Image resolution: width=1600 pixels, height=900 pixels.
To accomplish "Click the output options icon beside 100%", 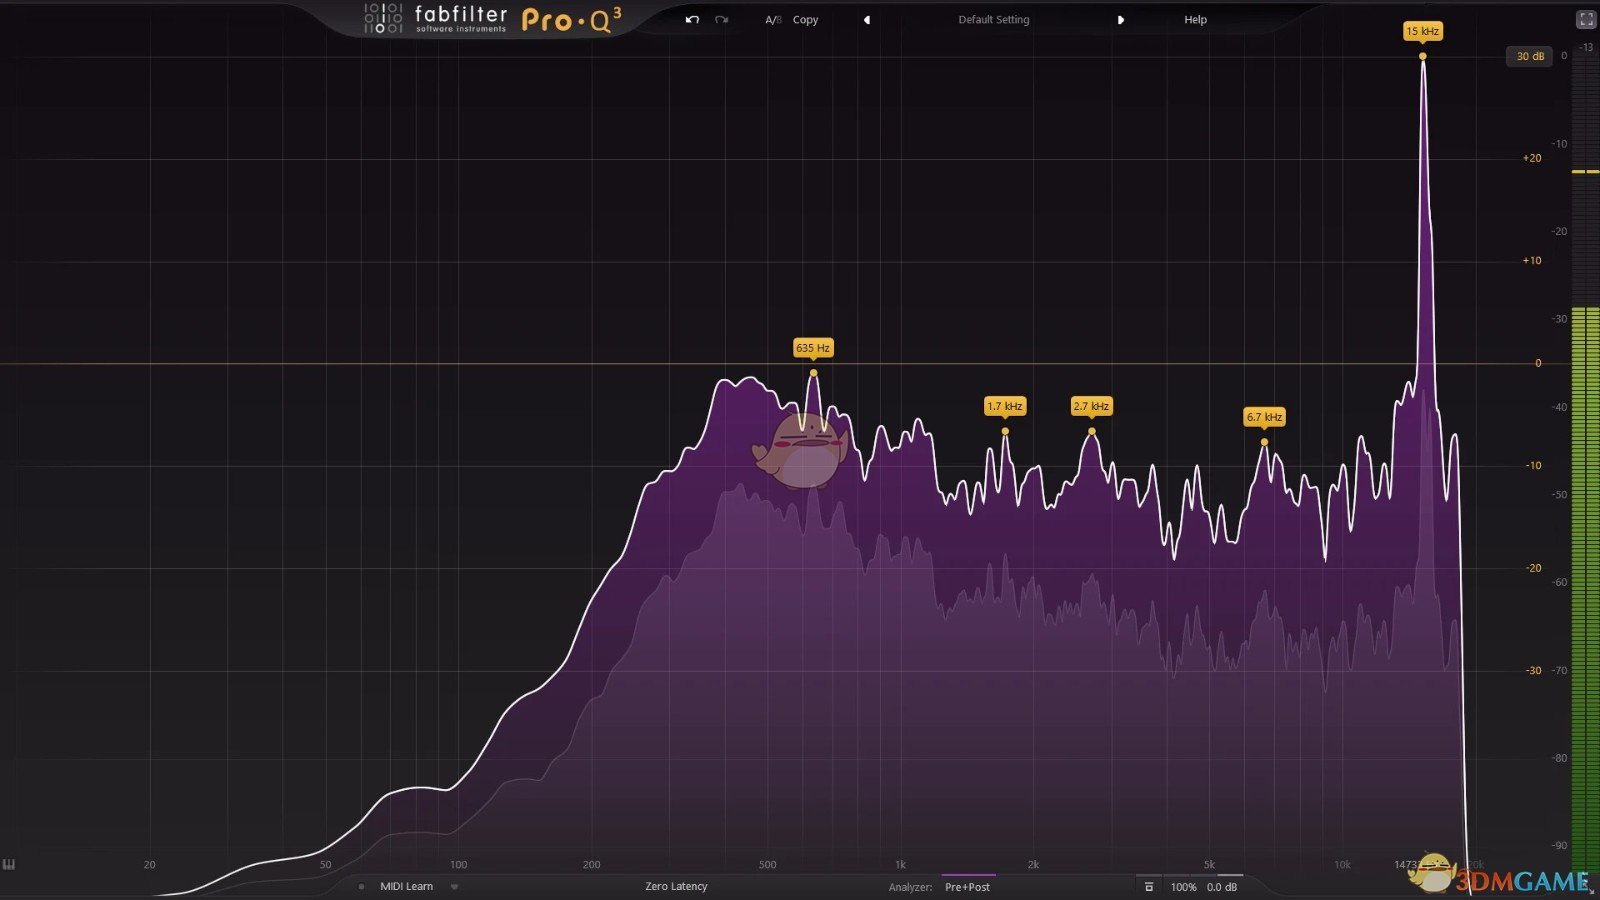I will [1149, 887].
